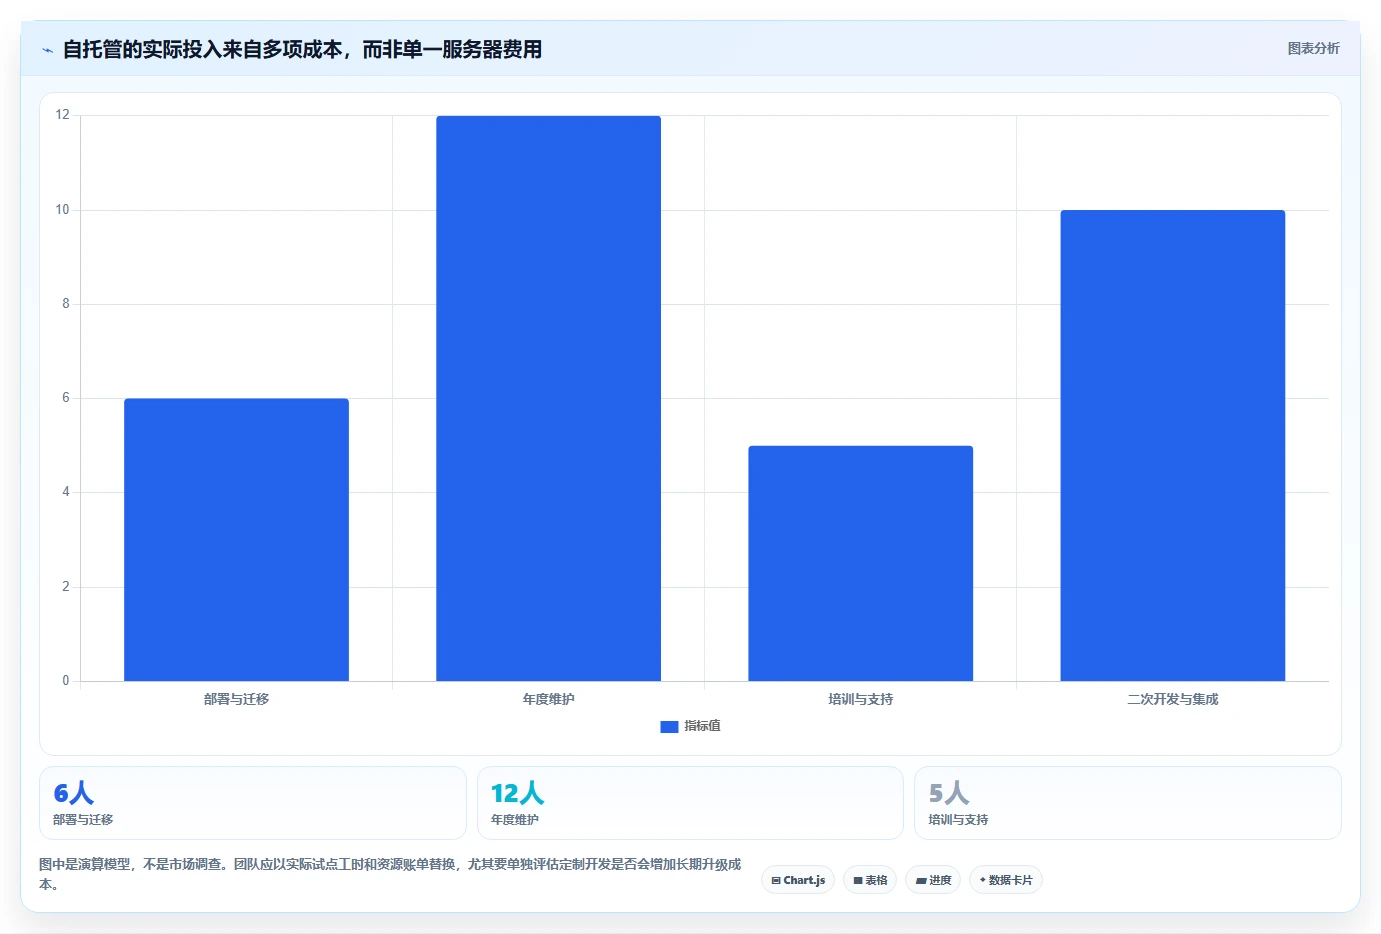Click the 表格 tag
This screenshot has width=1381, height=934.
tap(870, 880)
